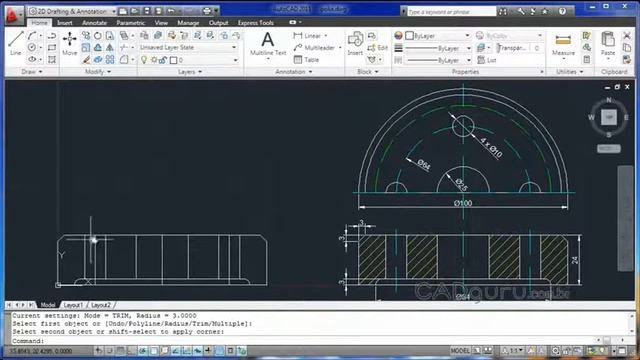Click the Command line input
The image size is (640, 360).
302,341
